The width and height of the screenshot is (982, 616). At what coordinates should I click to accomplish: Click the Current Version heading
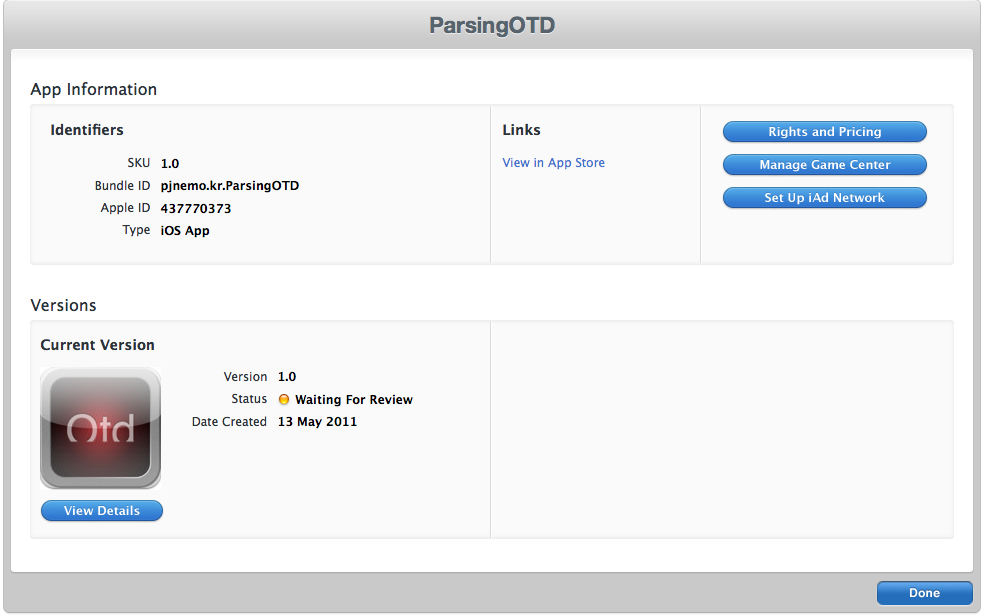click(x=98, y=345)
